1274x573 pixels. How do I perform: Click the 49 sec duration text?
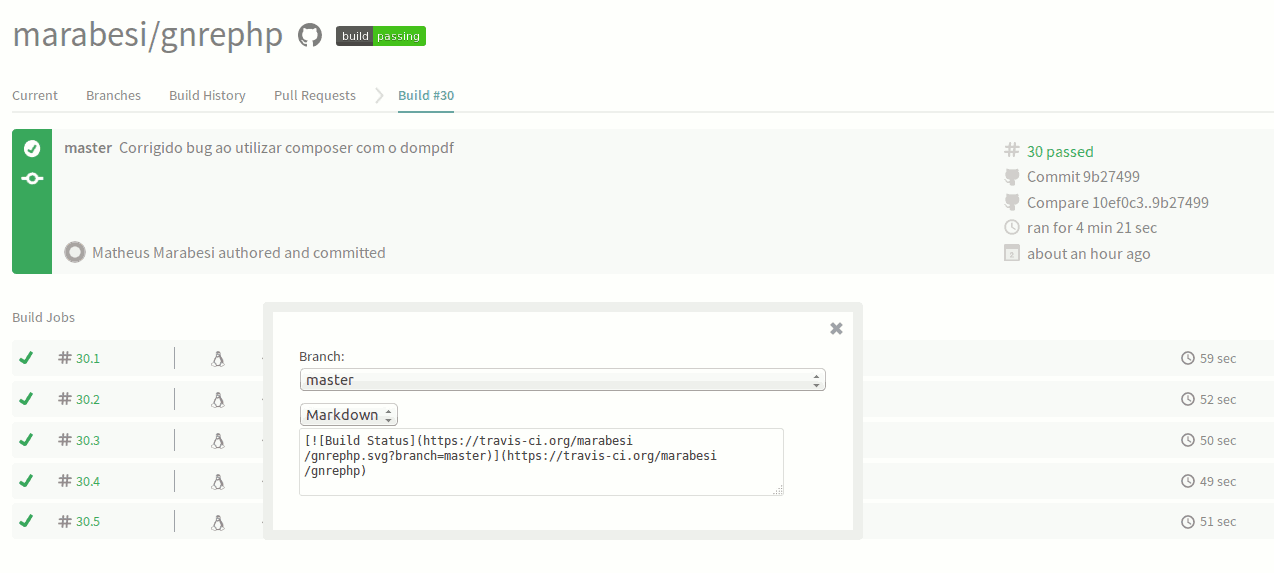[1218, 481]
